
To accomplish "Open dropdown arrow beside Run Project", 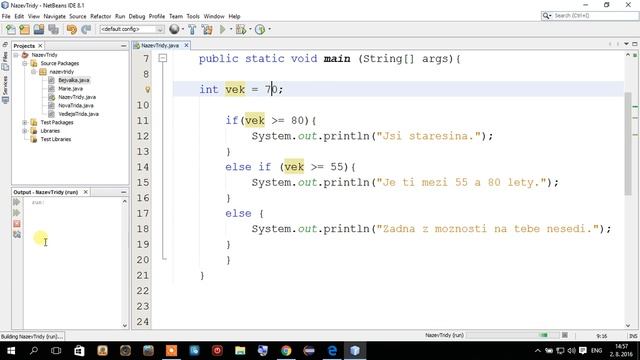I will [x=231, y=29].
